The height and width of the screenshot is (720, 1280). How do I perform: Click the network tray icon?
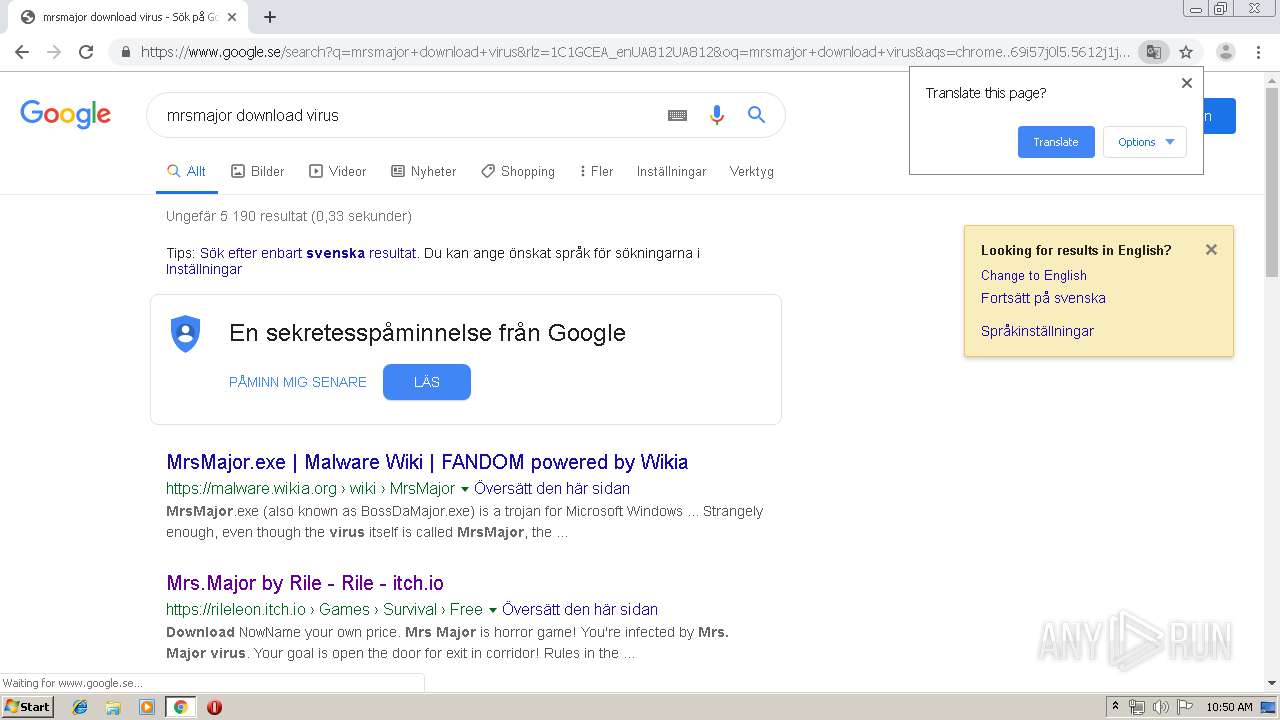pos(1137,707)
